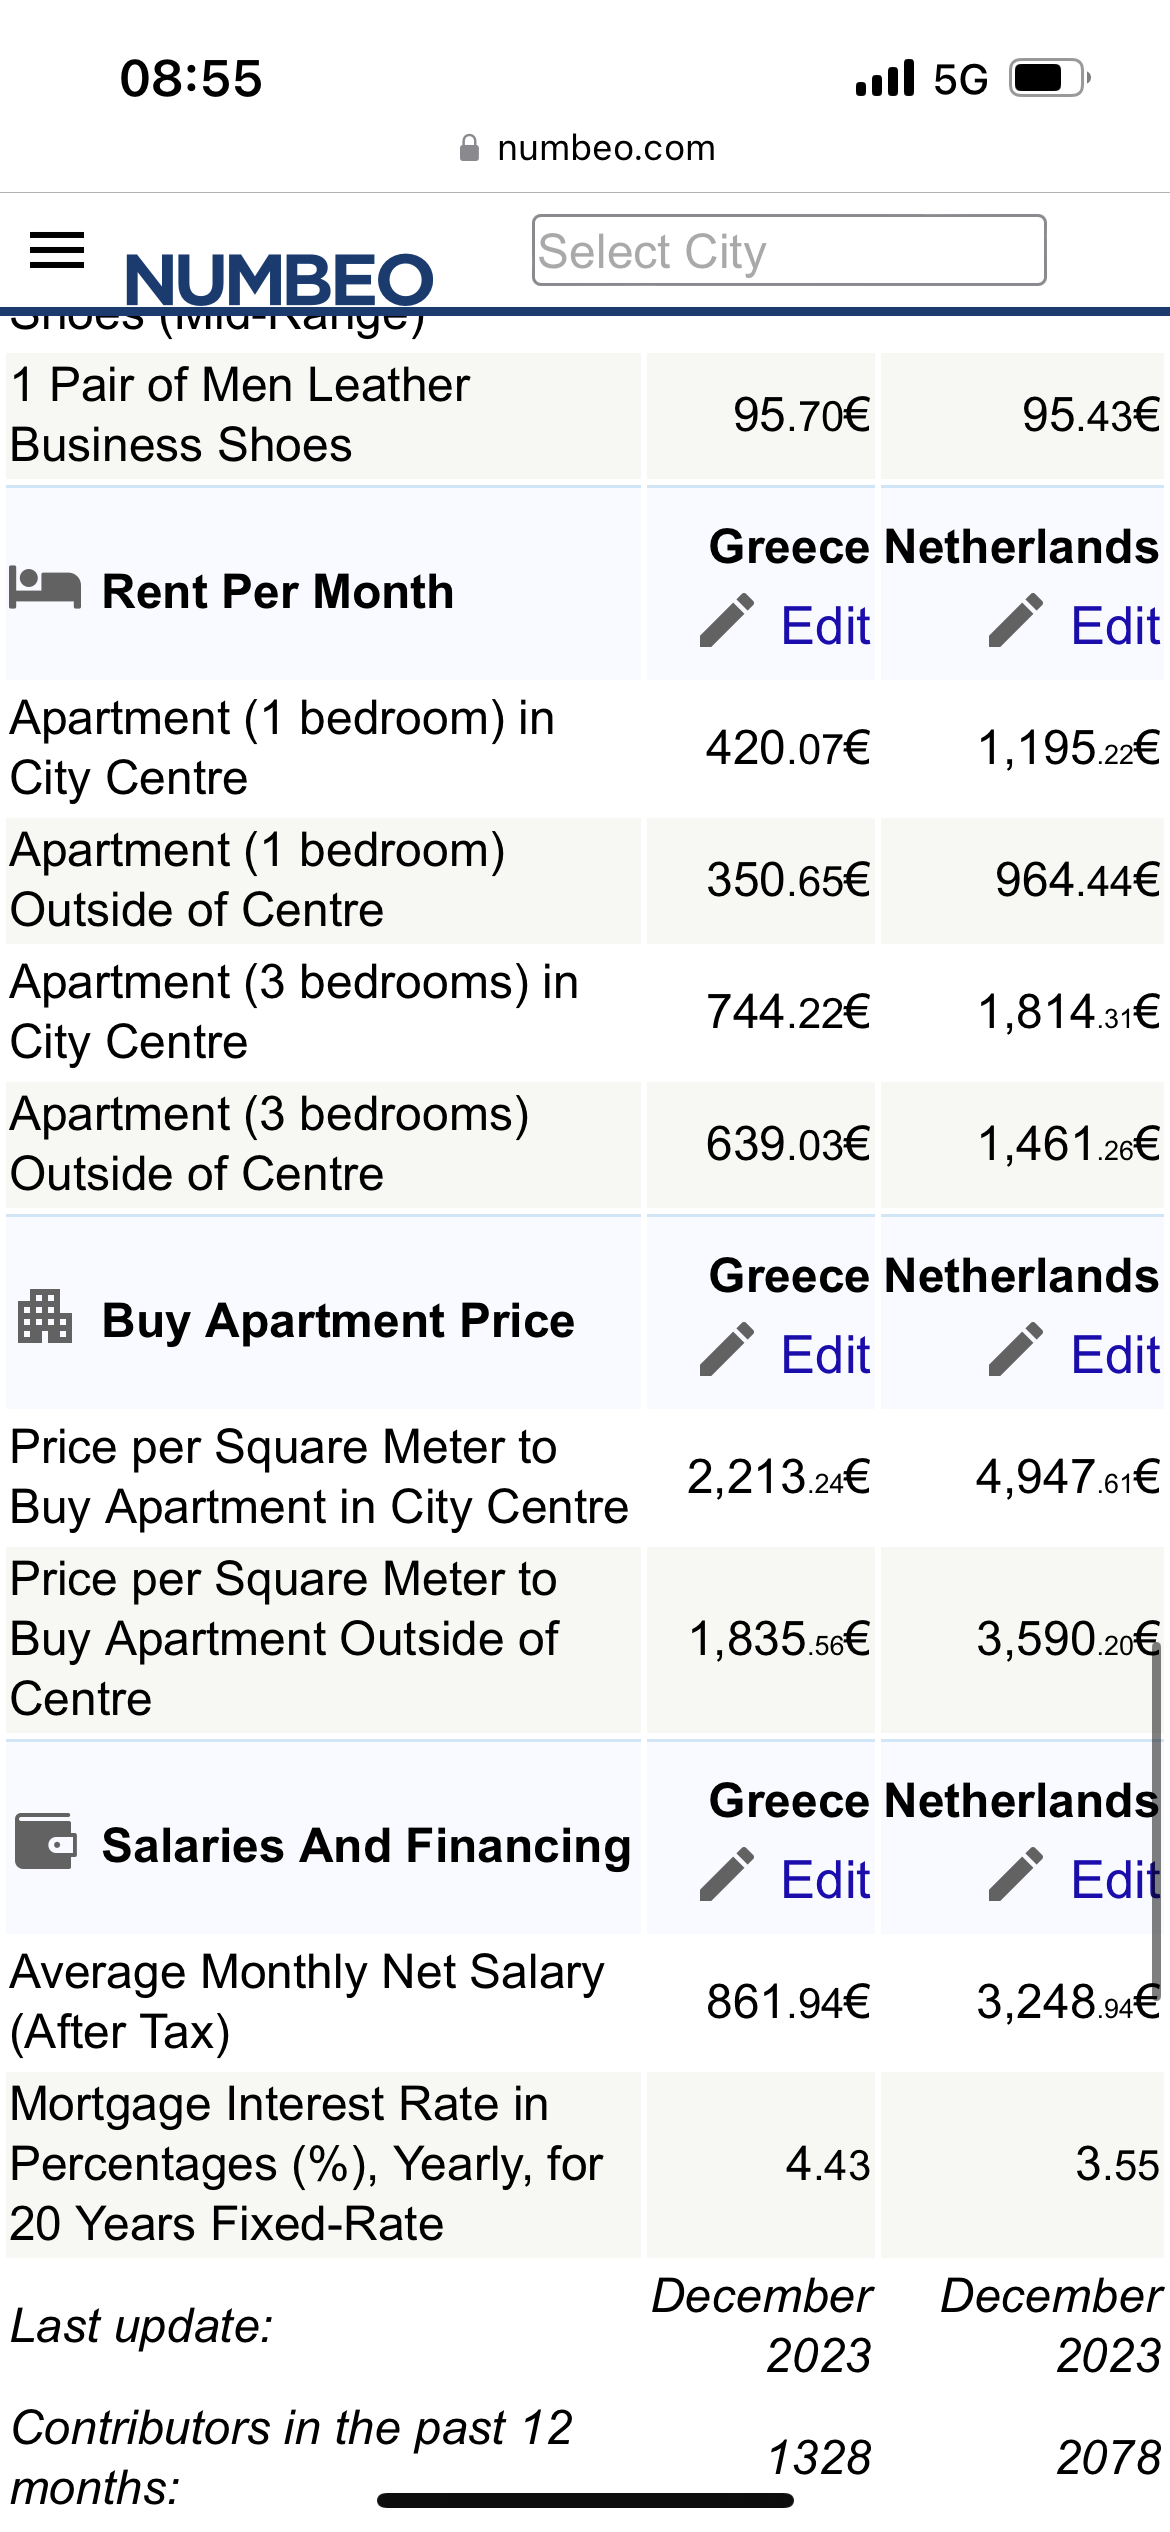Edit Greece prices under Rent Per Month
Viewport: 1170px width, 2532px height.
tap(825, 626)
